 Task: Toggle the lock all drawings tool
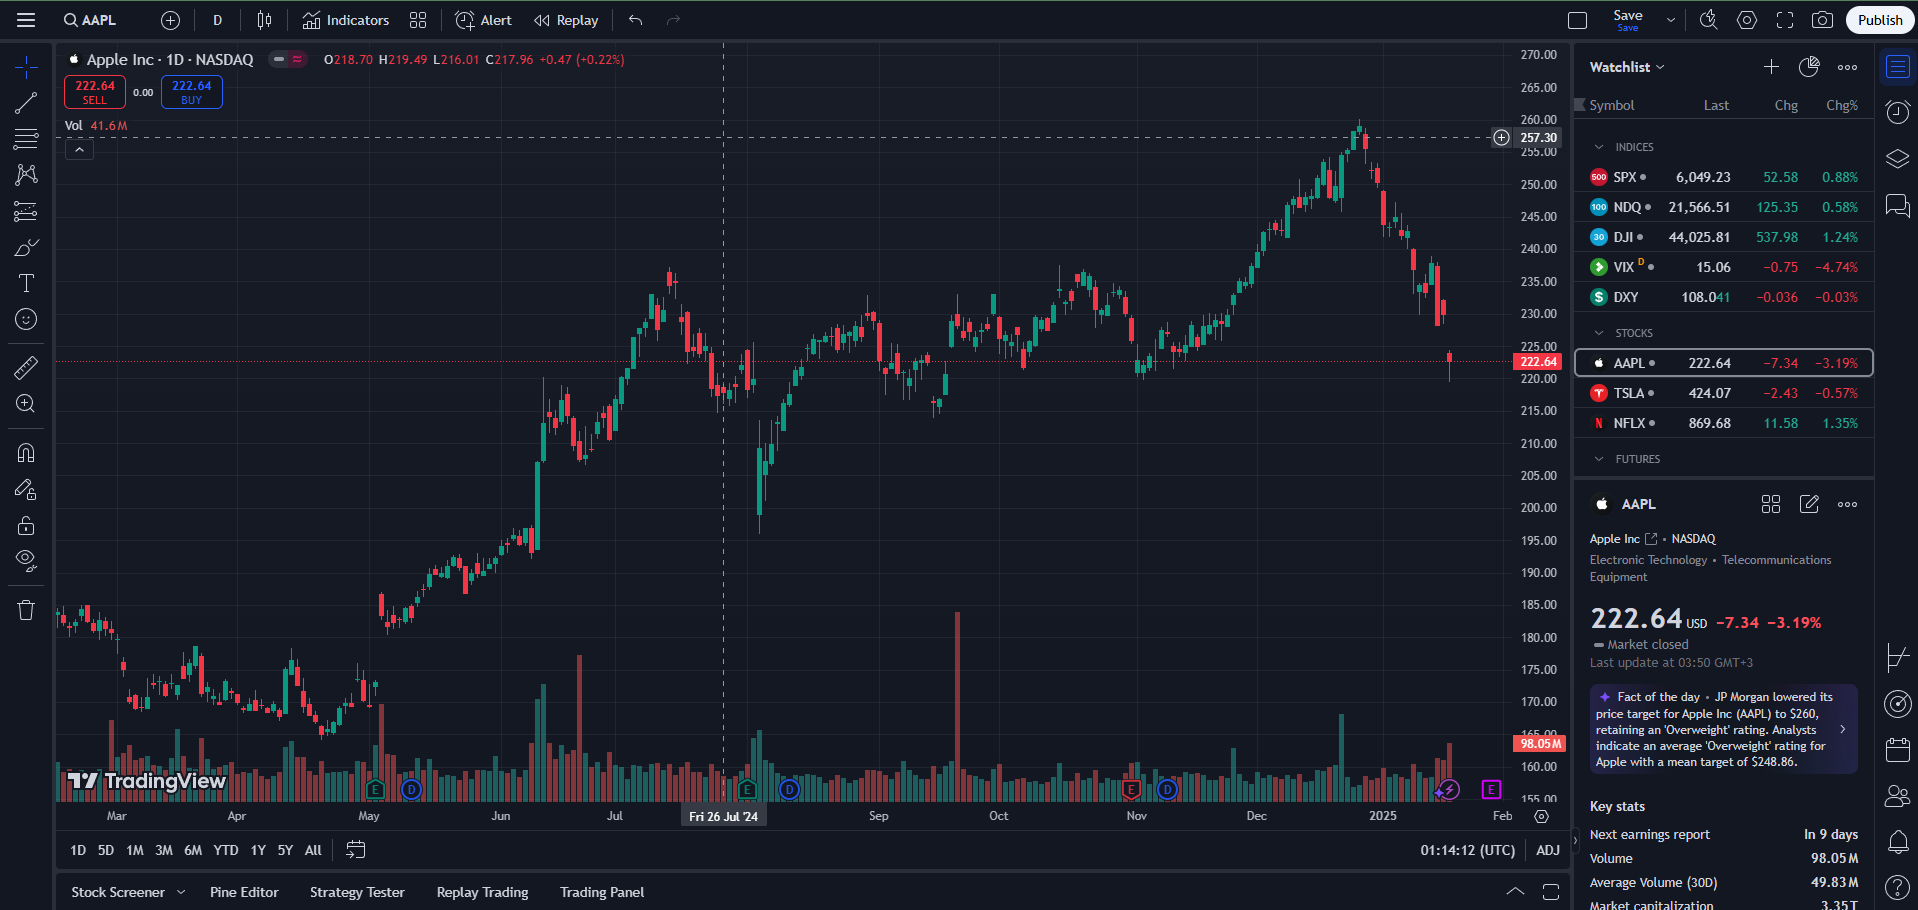[x=26, y=526]
